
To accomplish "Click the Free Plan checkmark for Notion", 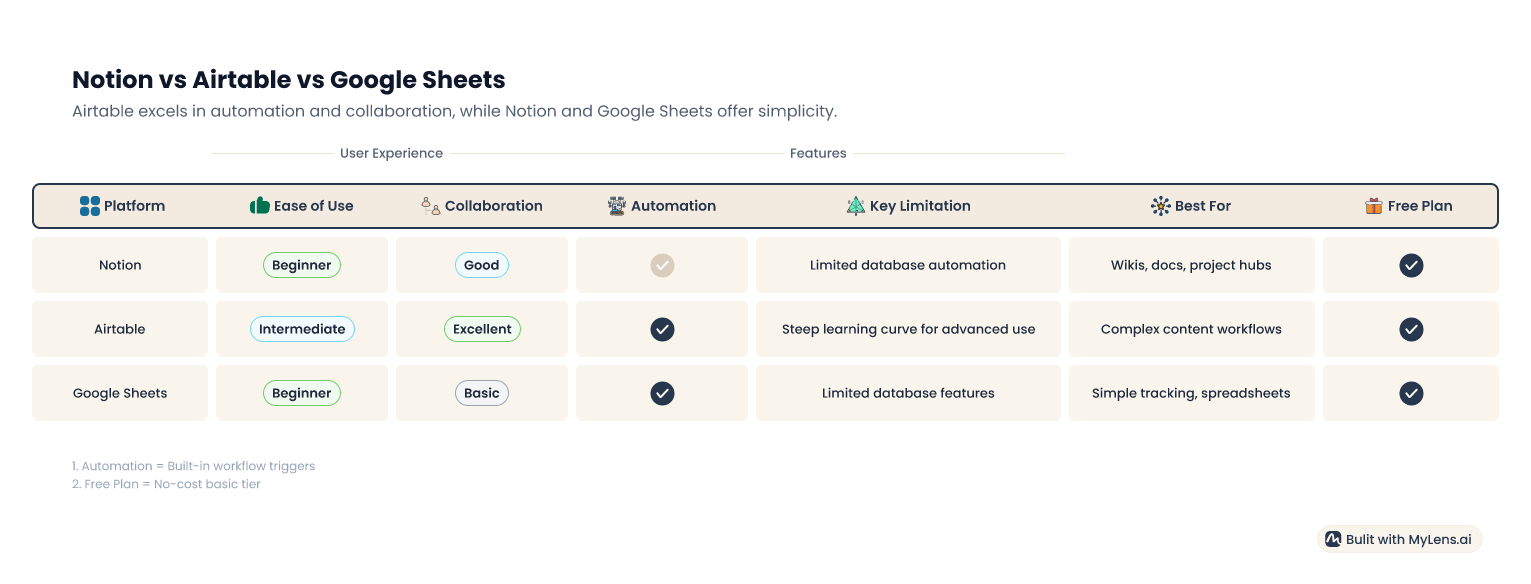I will (x=1411, y=265).
